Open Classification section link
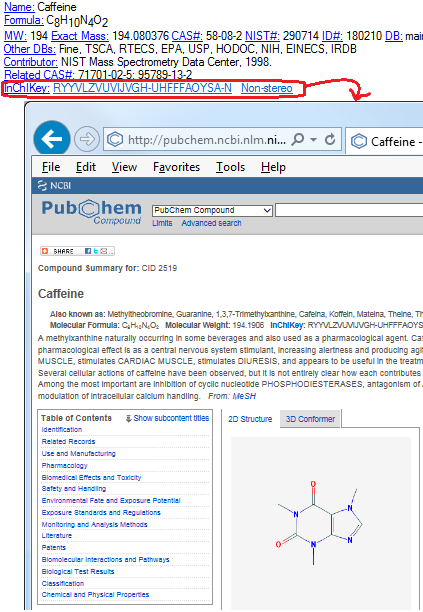The width and height of the screenshot is (423, 612). [x=62, y=584]
